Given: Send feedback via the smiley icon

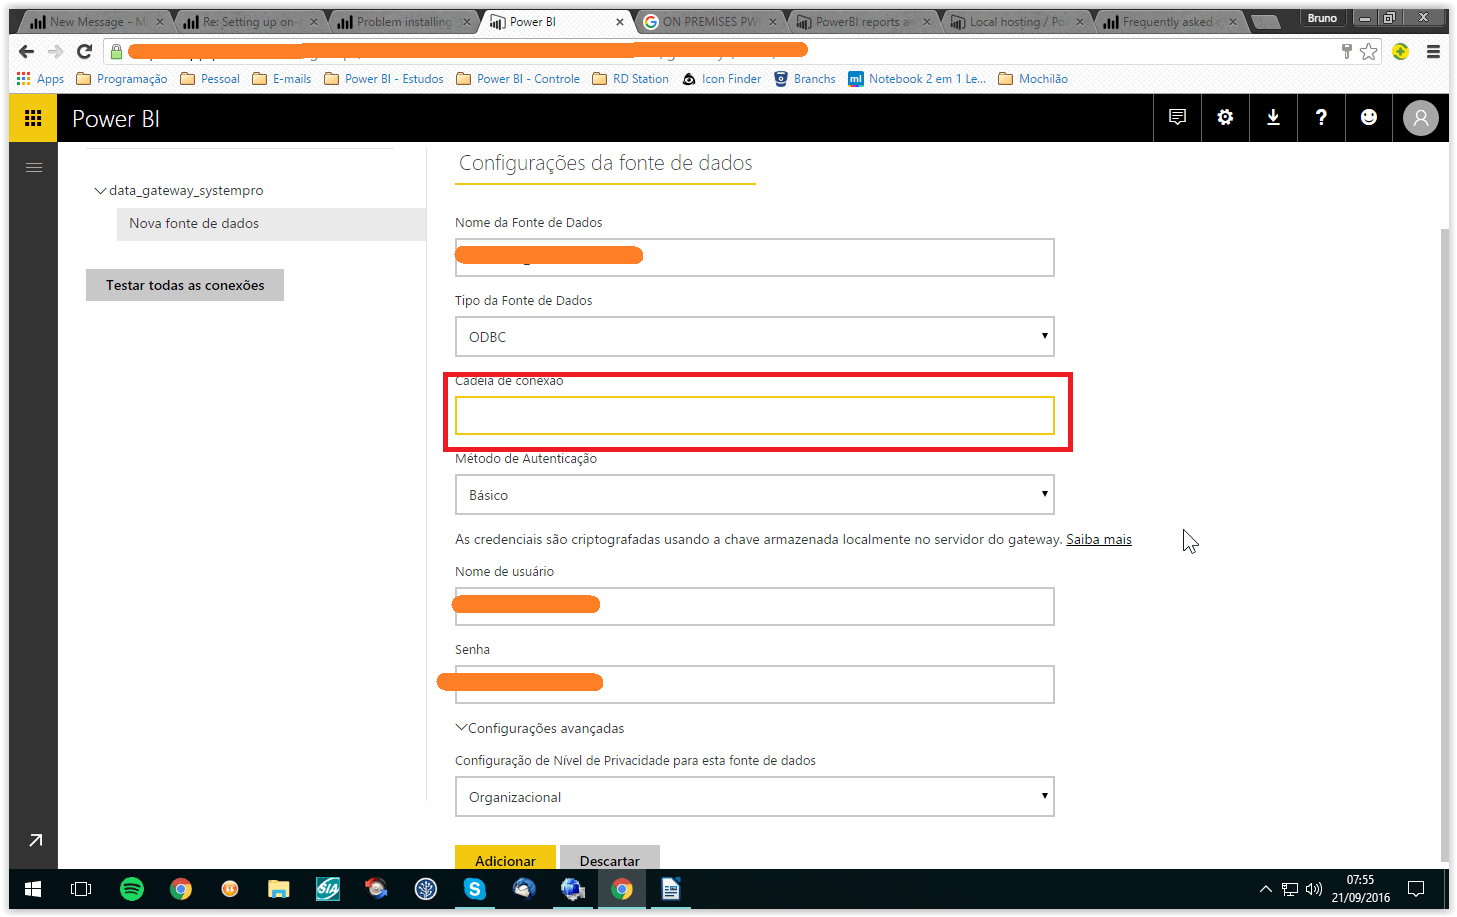Looking at the screenshot, I should (x=1368, y=117).
